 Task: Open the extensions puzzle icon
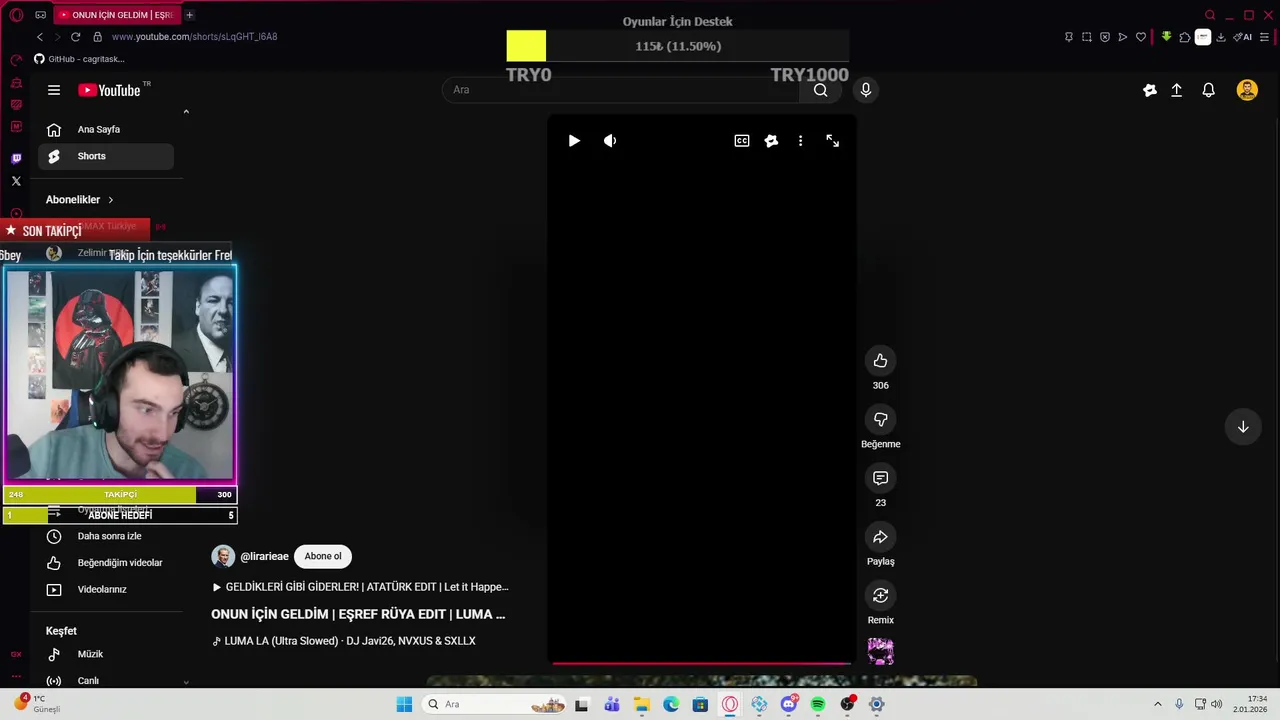pyautogui.click(x=1185, y=37)
